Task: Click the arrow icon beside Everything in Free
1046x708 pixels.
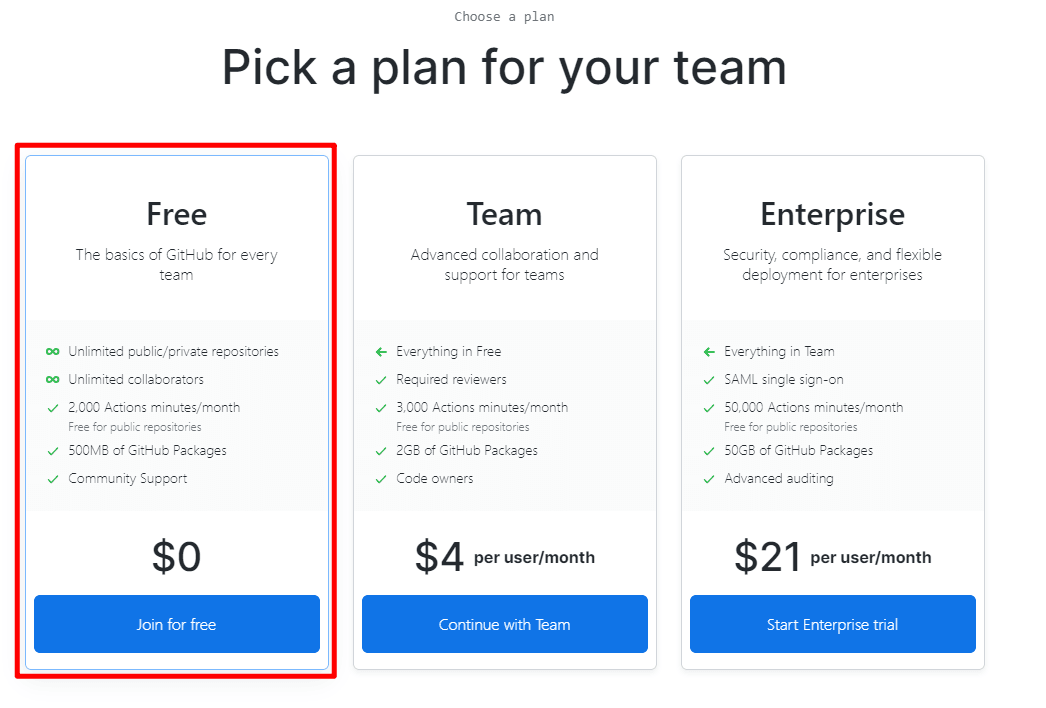Action: point(381,352)
